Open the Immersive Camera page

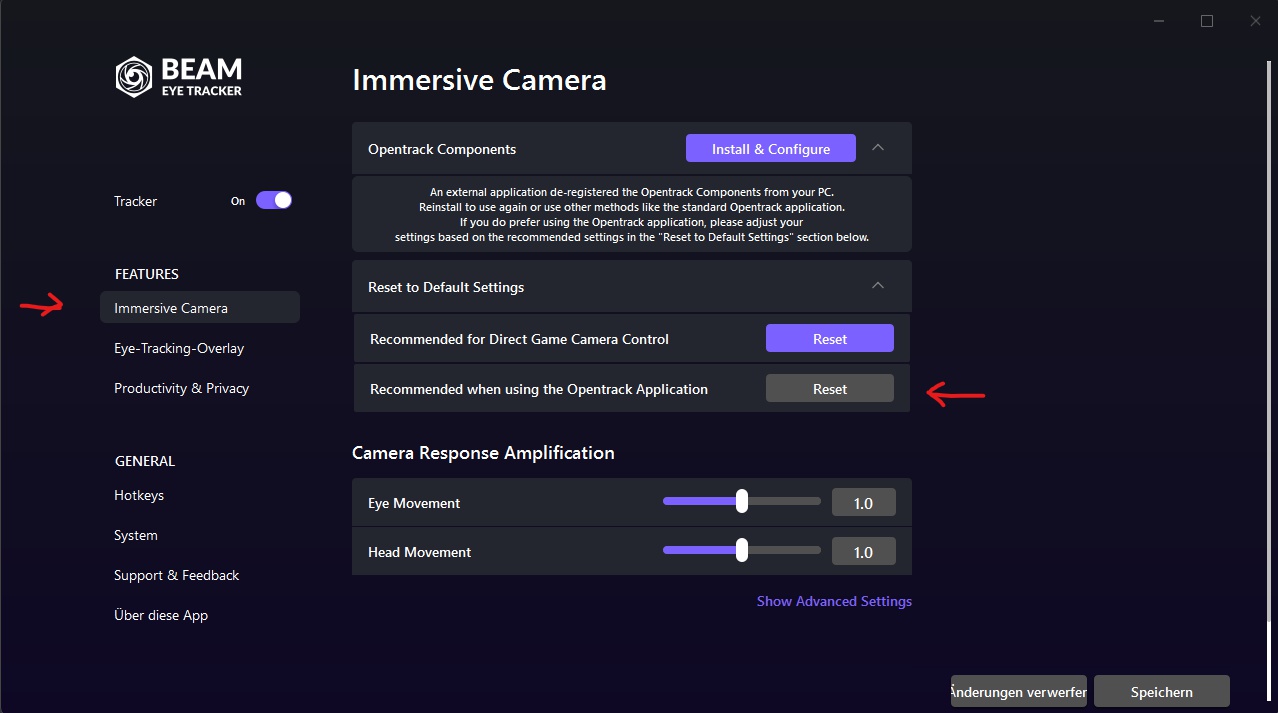pyautogui.click(x=171, y=308)
